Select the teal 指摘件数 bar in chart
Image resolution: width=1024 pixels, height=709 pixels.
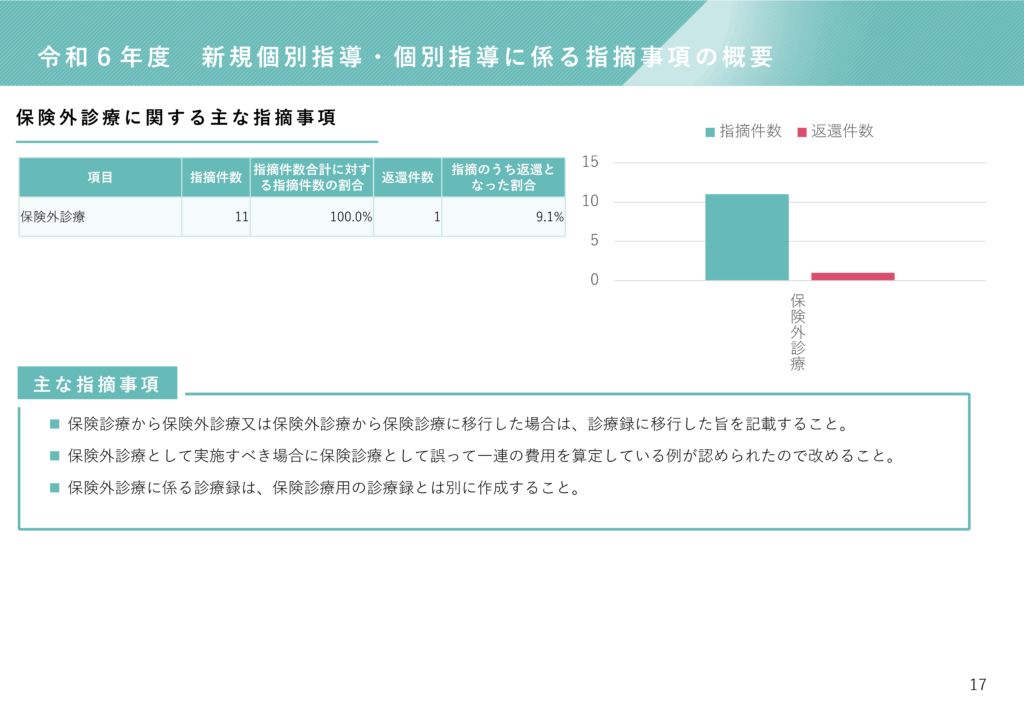[746, 238]
